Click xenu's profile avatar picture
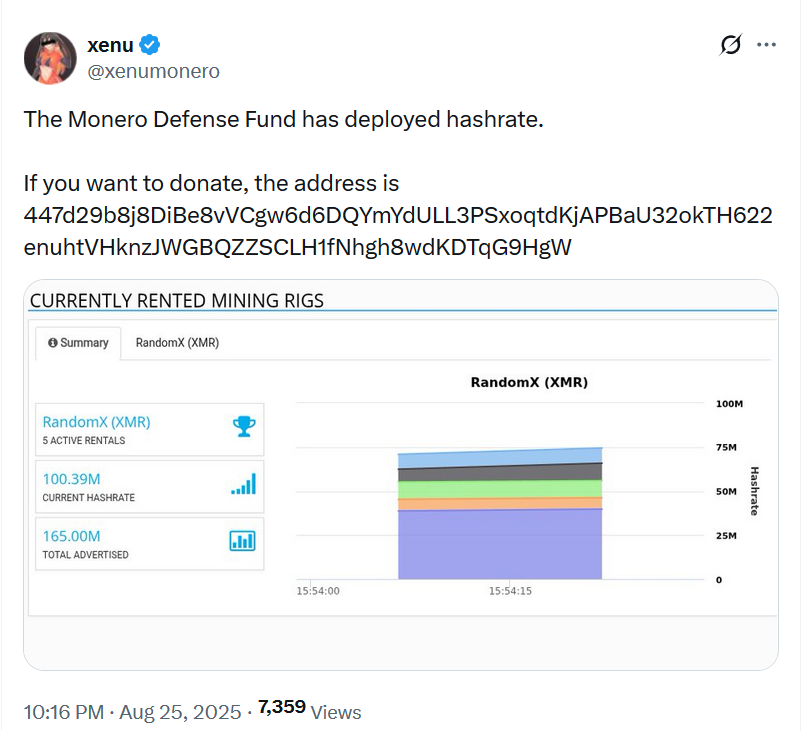Viewport: 801px width, 731px height. coord(50,58)
